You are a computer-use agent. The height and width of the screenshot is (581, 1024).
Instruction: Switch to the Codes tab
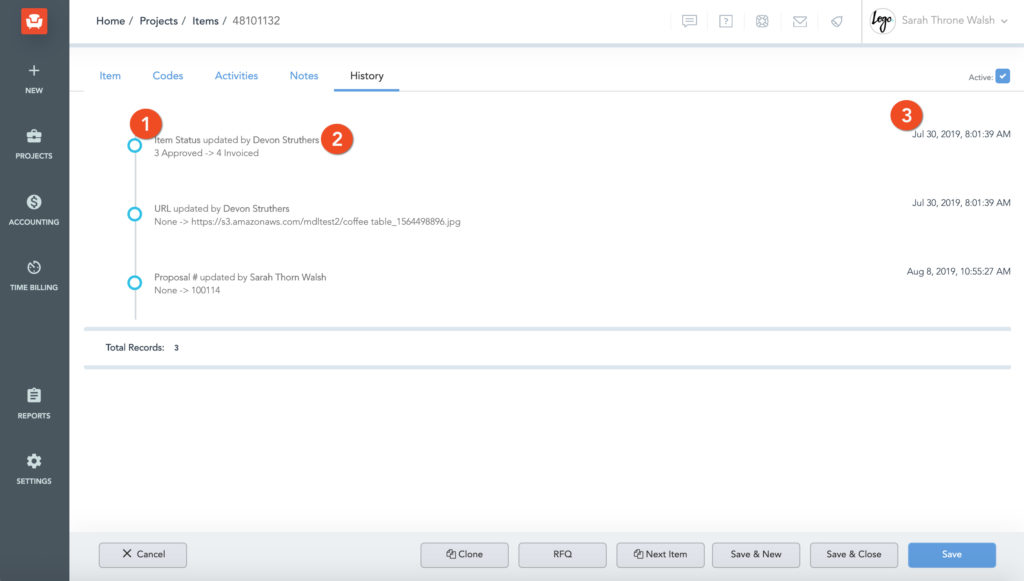168,76
